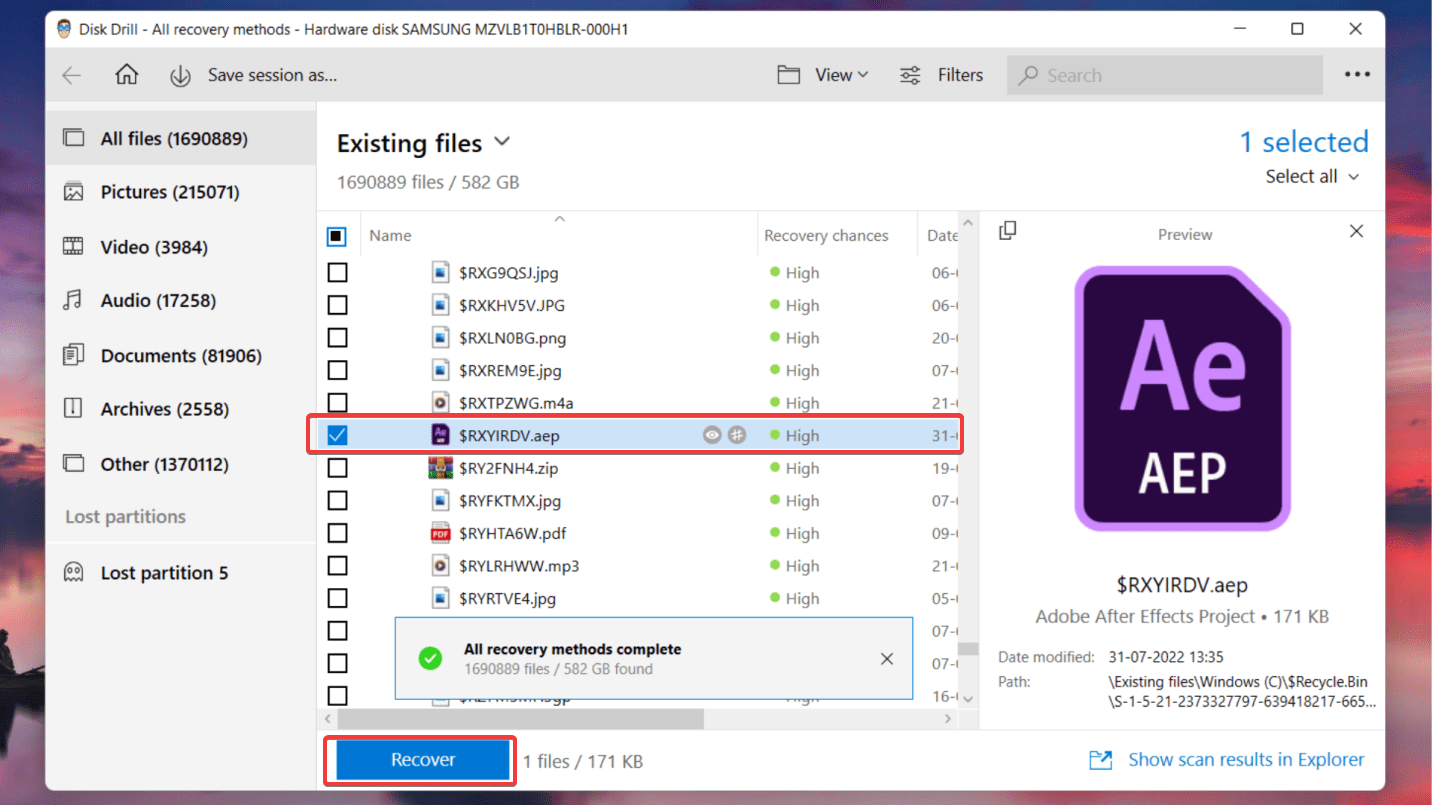Click the Name column header
Screen dimensions: 1432x805
pos(390,236)
